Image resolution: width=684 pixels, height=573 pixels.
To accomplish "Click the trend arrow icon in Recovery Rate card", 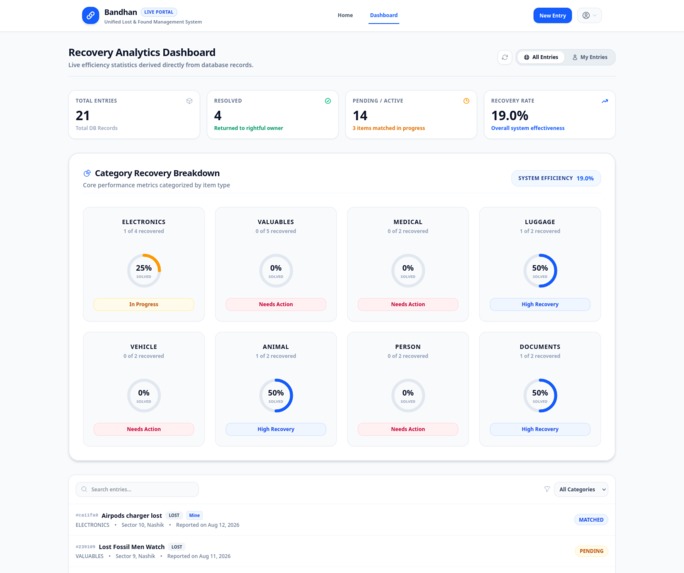I will (605, 101).
